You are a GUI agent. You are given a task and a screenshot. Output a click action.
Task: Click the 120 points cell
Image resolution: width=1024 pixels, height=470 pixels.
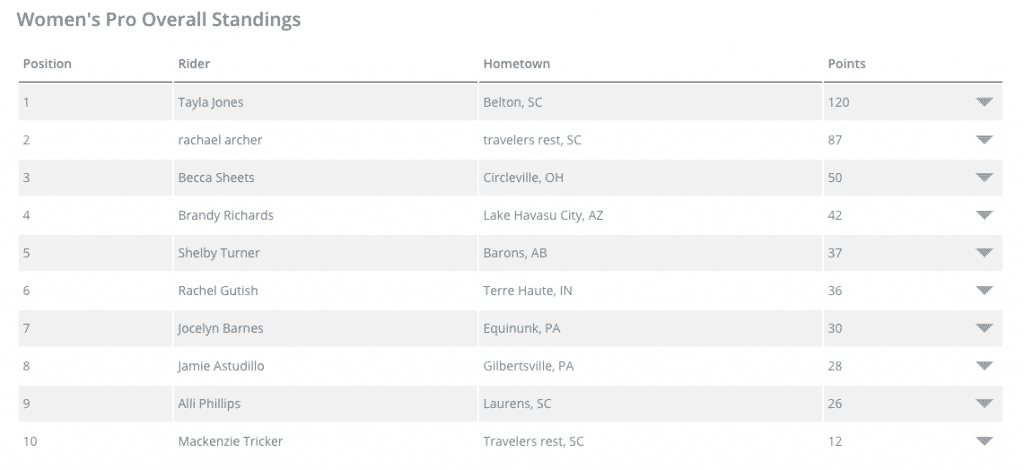pos(839,102)
